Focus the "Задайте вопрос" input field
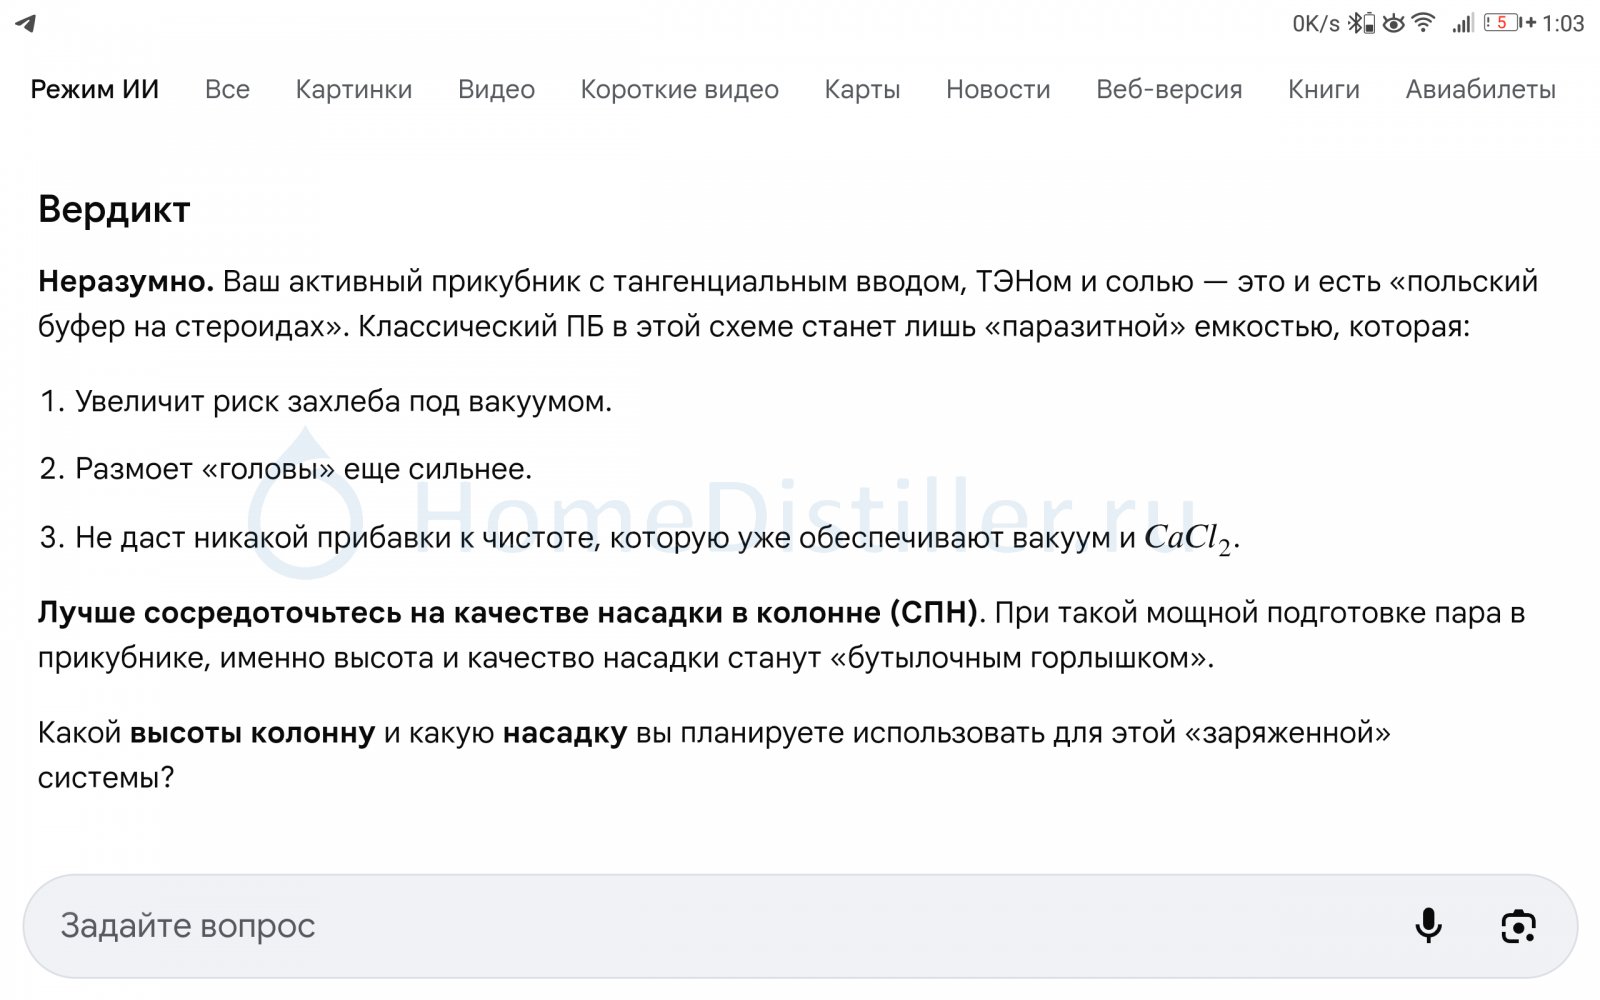This screenshot has width=1600, height=1000. [700, 926]
